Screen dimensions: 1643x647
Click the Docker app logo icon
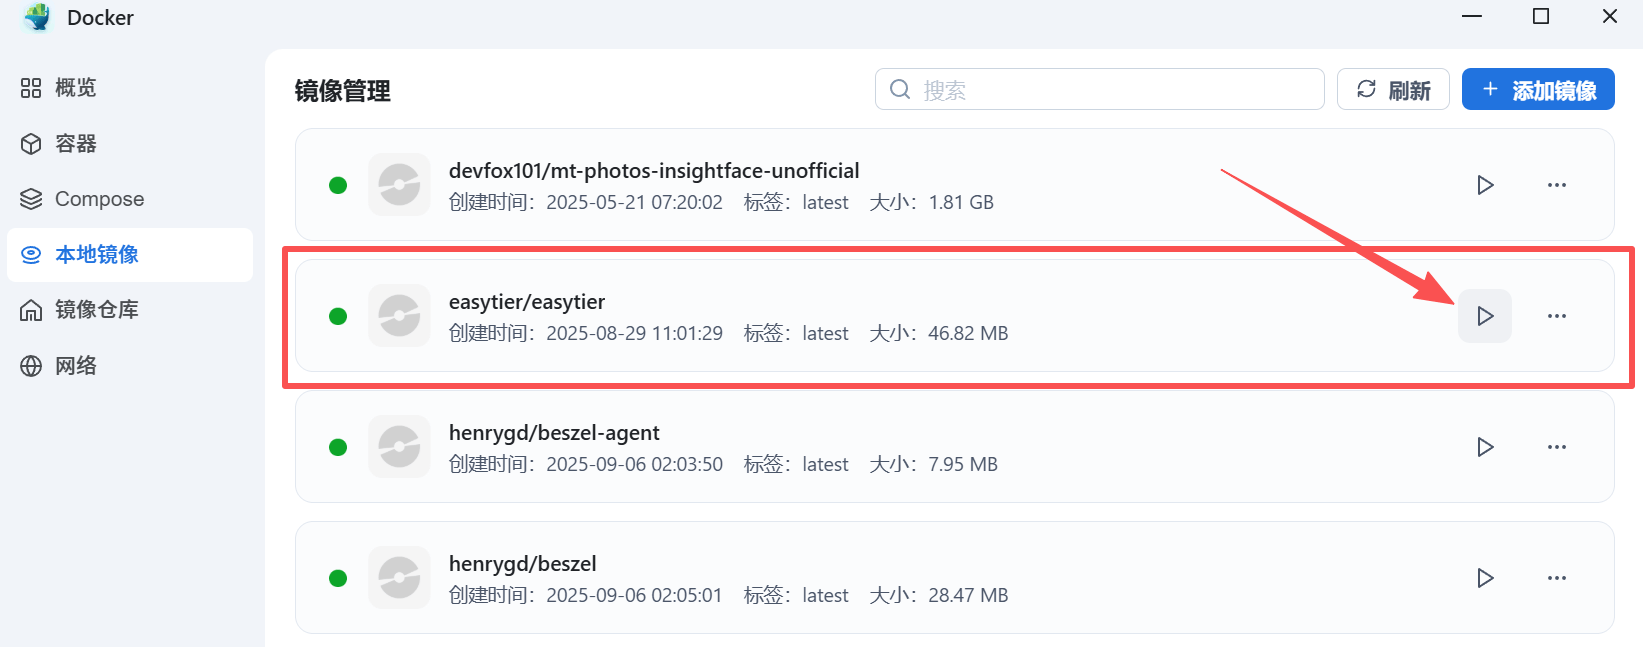(37, 17)
